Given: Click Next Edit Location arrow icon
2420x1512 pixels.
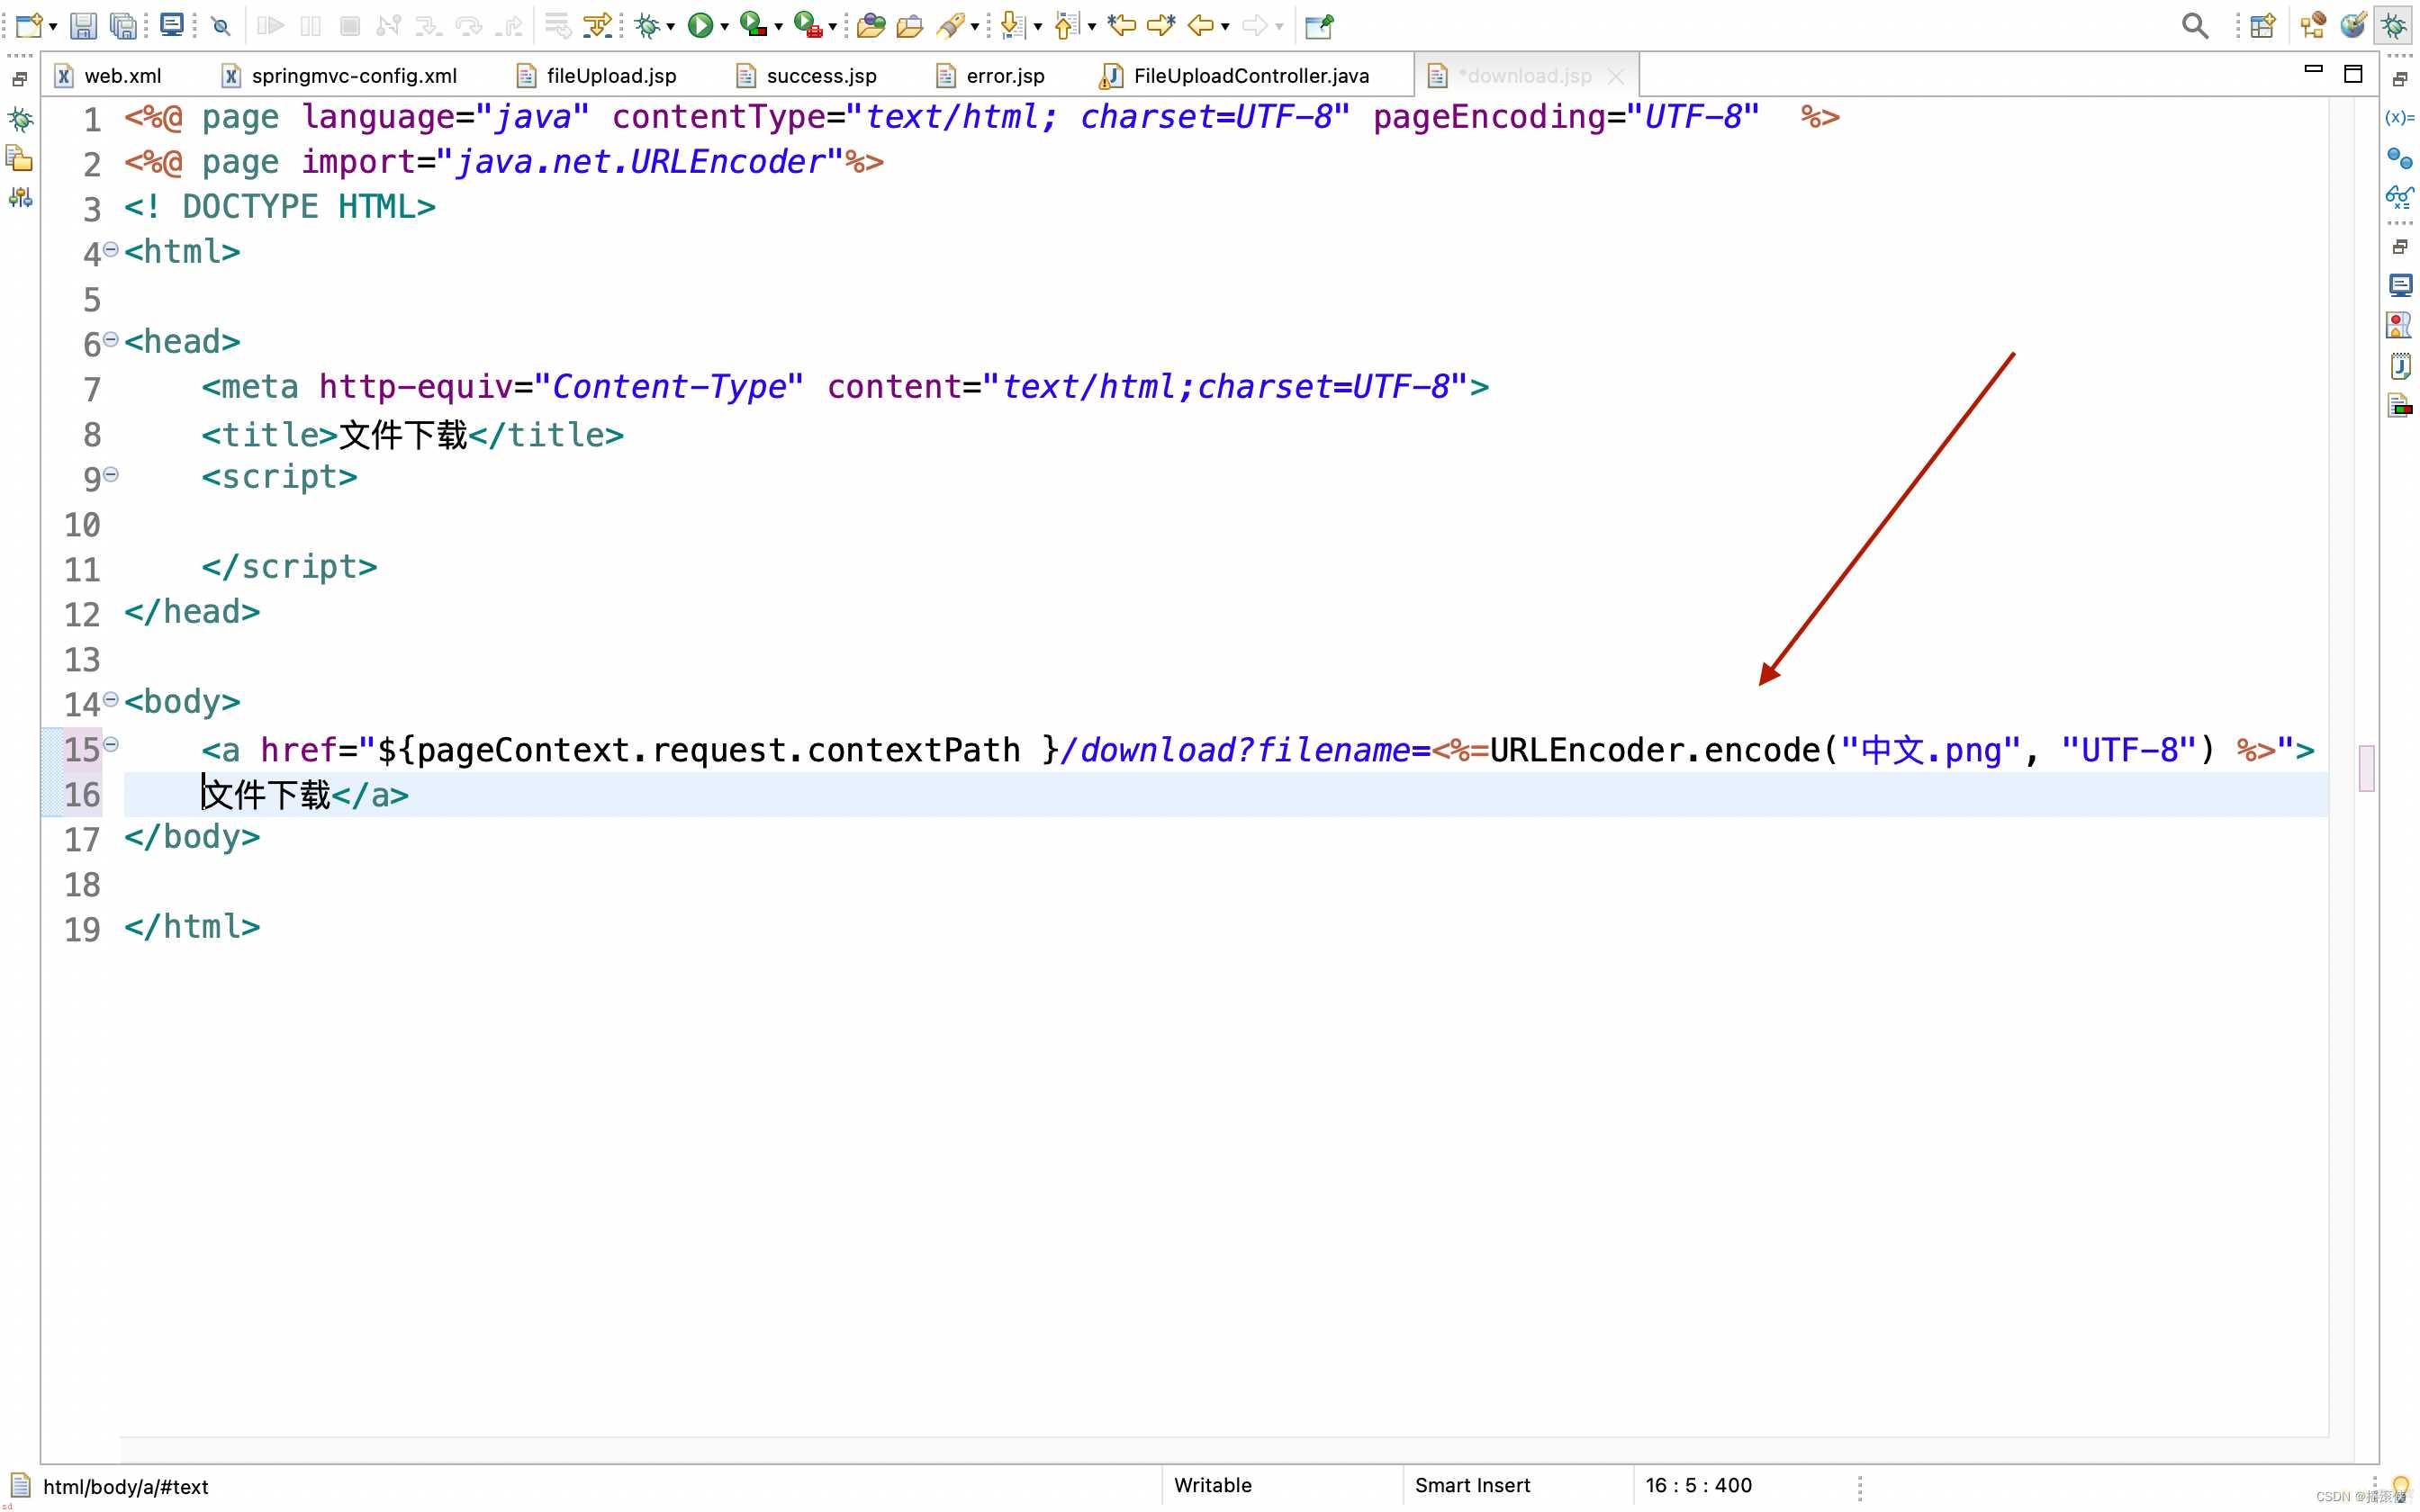Looking at the screenshot, I should (x=1161, y=25).
